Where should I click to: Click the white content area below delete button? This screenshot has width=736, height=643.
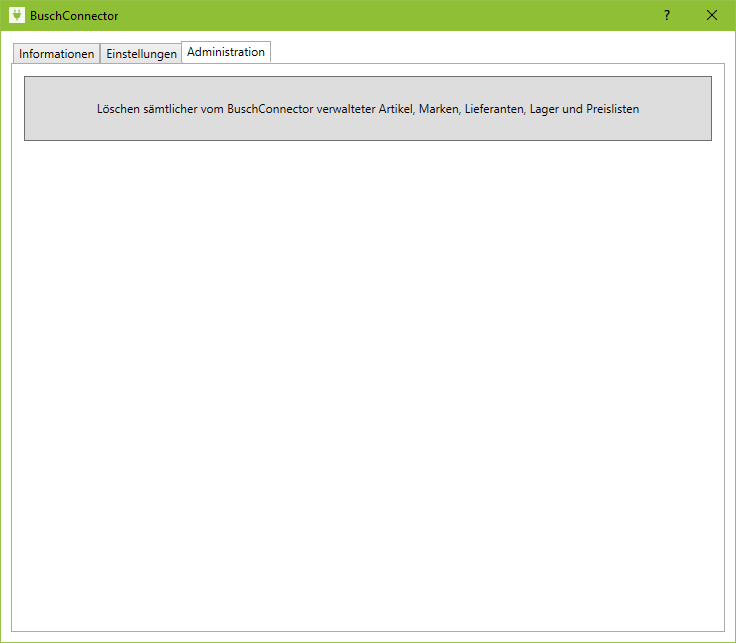(367, 300)
